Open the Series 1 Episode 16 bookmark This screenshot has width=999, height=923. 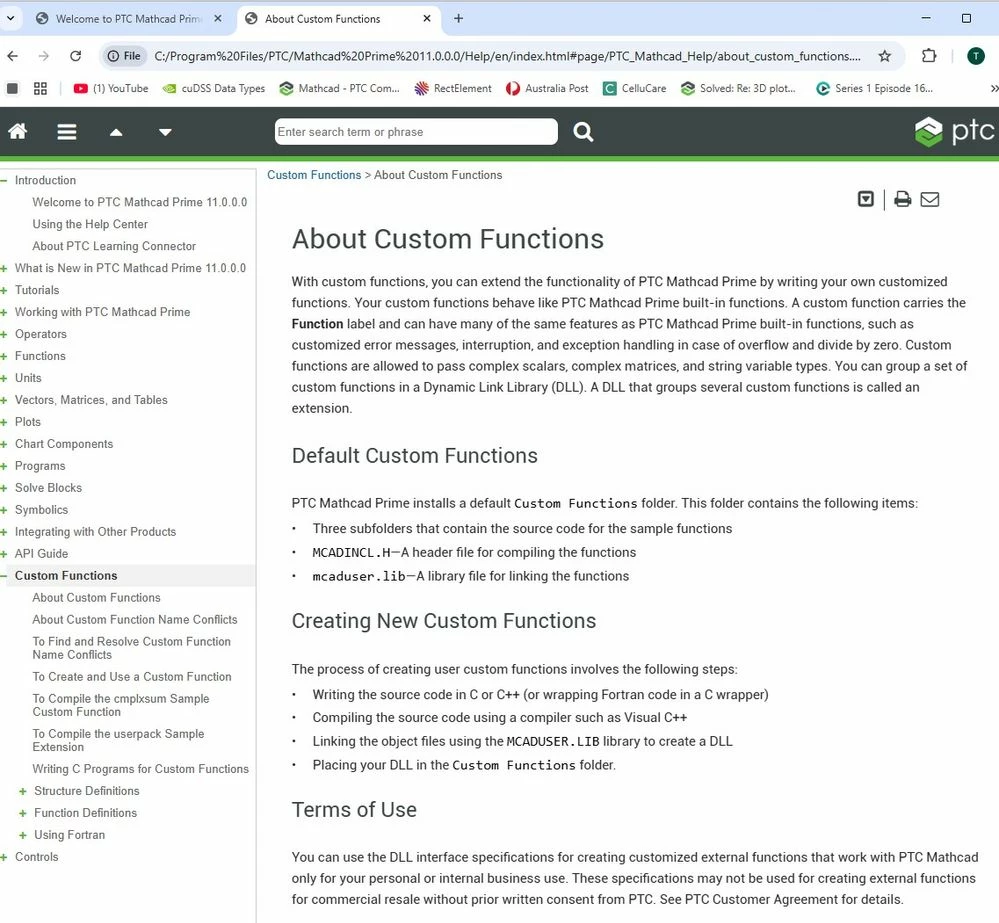(875, 89)
